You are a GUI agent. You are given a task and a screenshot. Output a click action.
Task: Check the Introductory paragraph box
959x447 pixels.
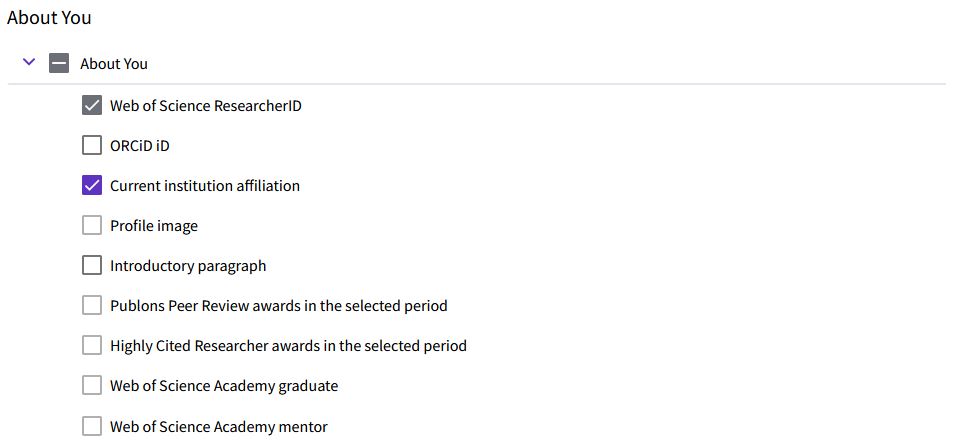[92, 265]
